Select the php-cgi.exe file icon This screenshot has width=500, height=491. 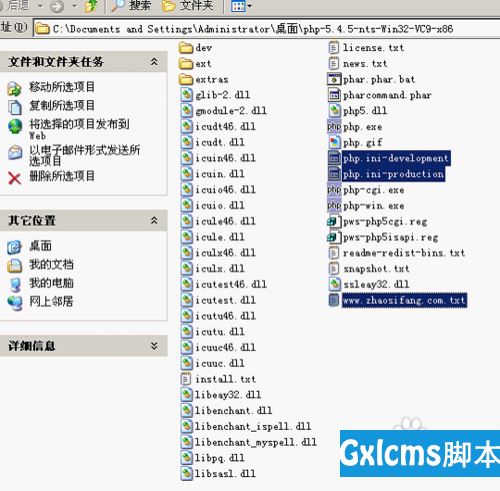334,190
